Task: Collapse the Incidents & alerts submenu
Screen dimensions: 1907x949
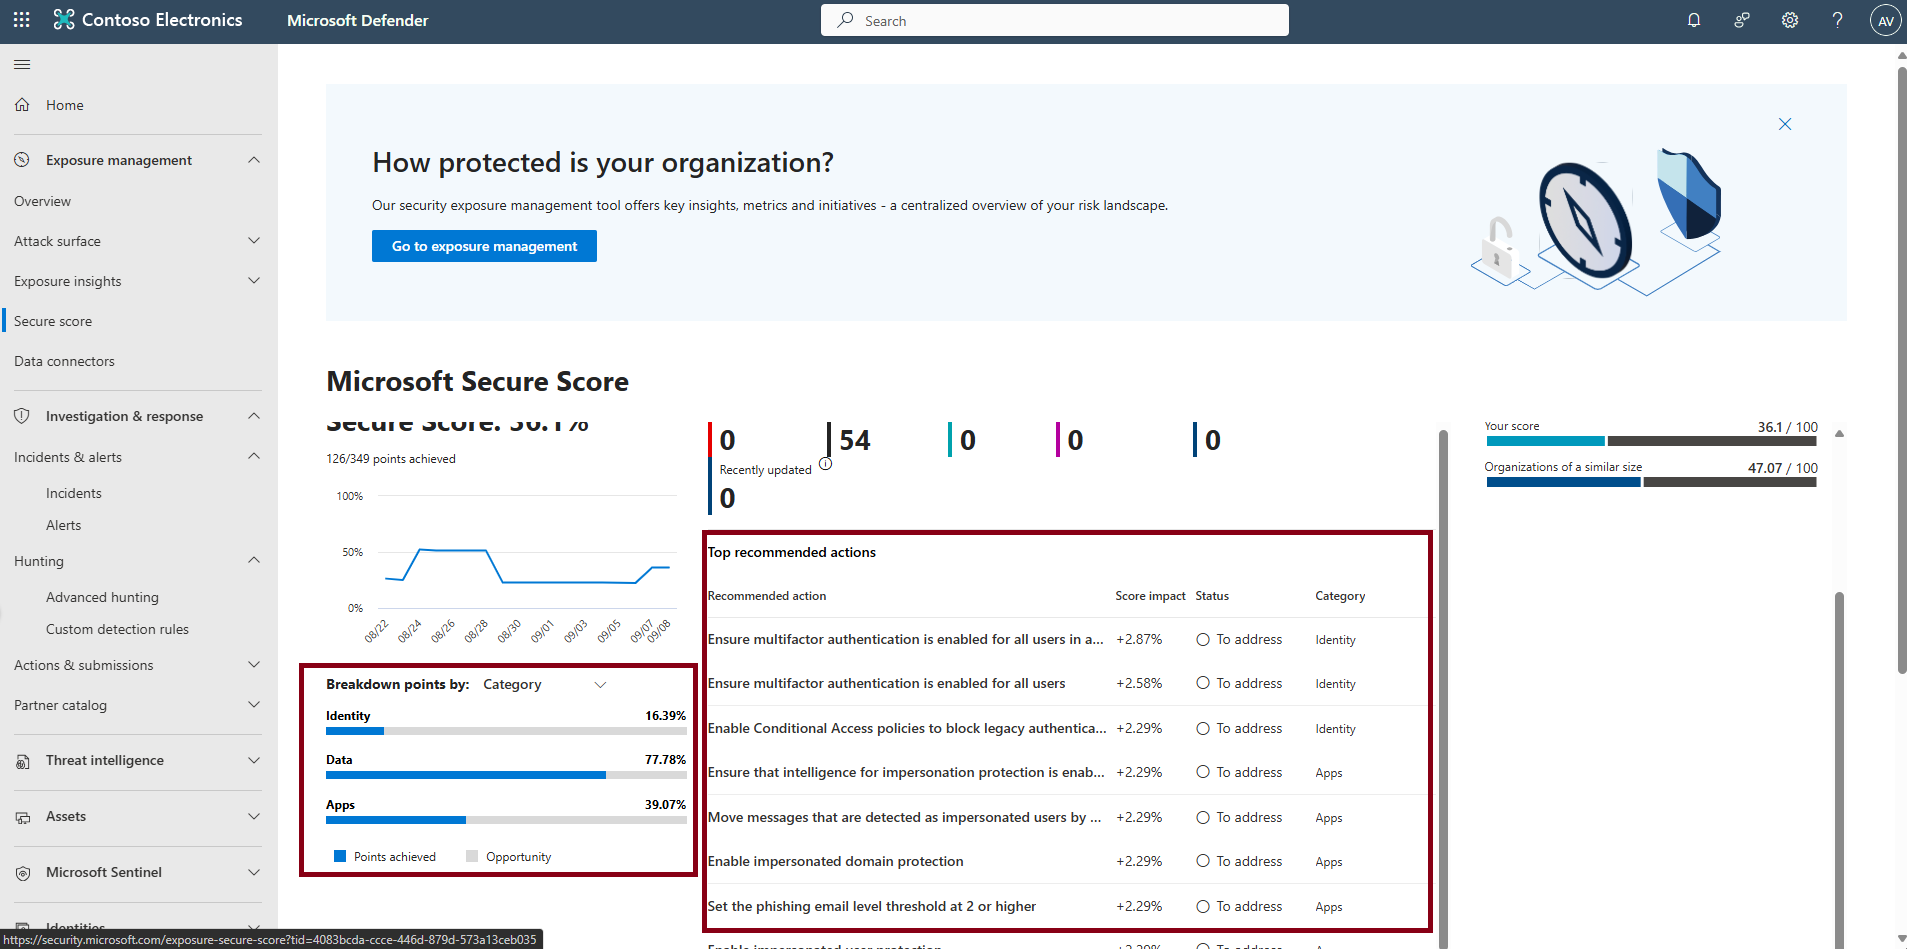Action: (254, 457)
